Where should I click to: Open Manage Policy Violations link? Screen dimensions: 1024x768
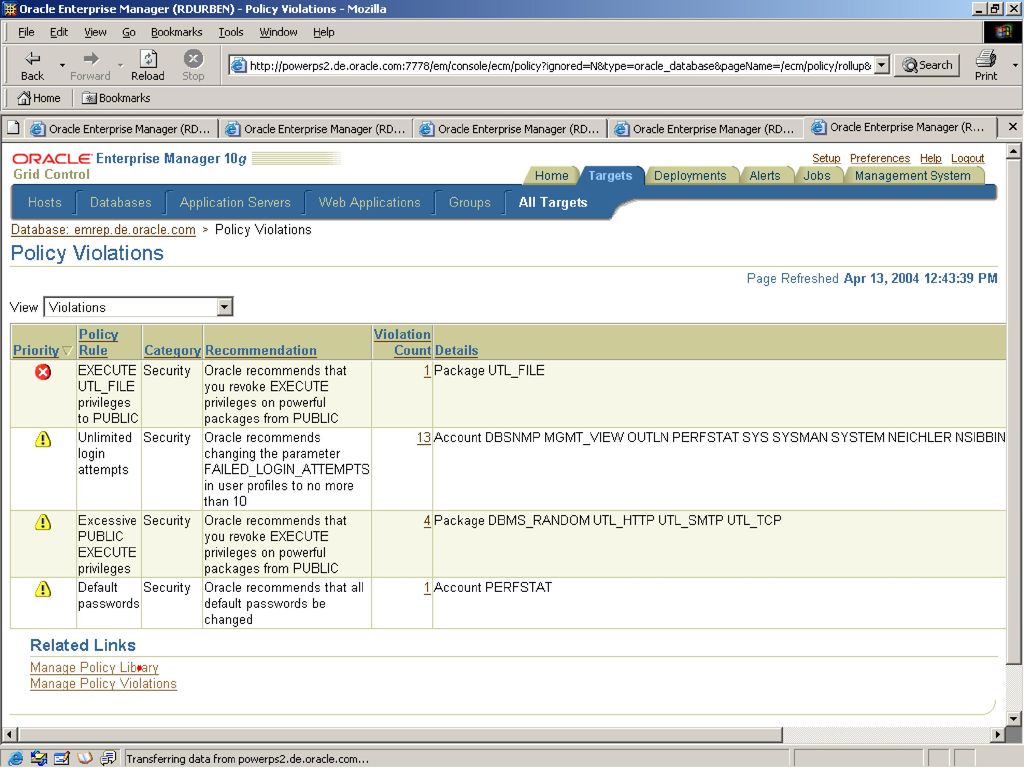(x=103, y=684)
